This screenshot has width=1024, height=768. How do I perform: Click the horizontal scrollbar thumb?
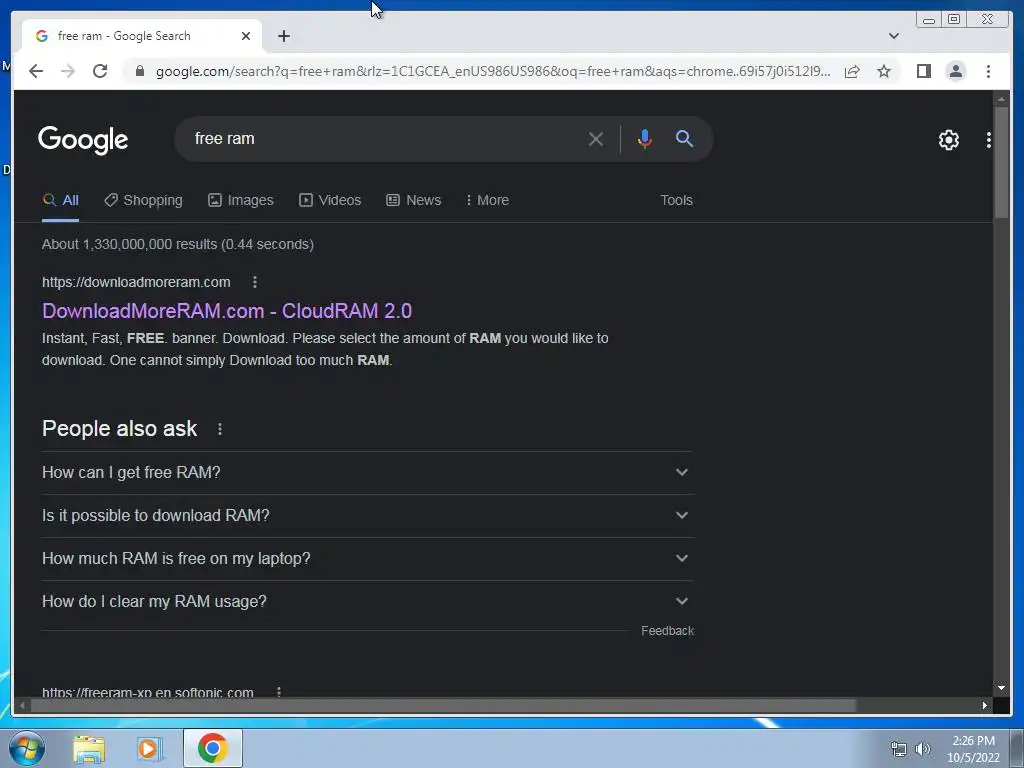(443, 705)
